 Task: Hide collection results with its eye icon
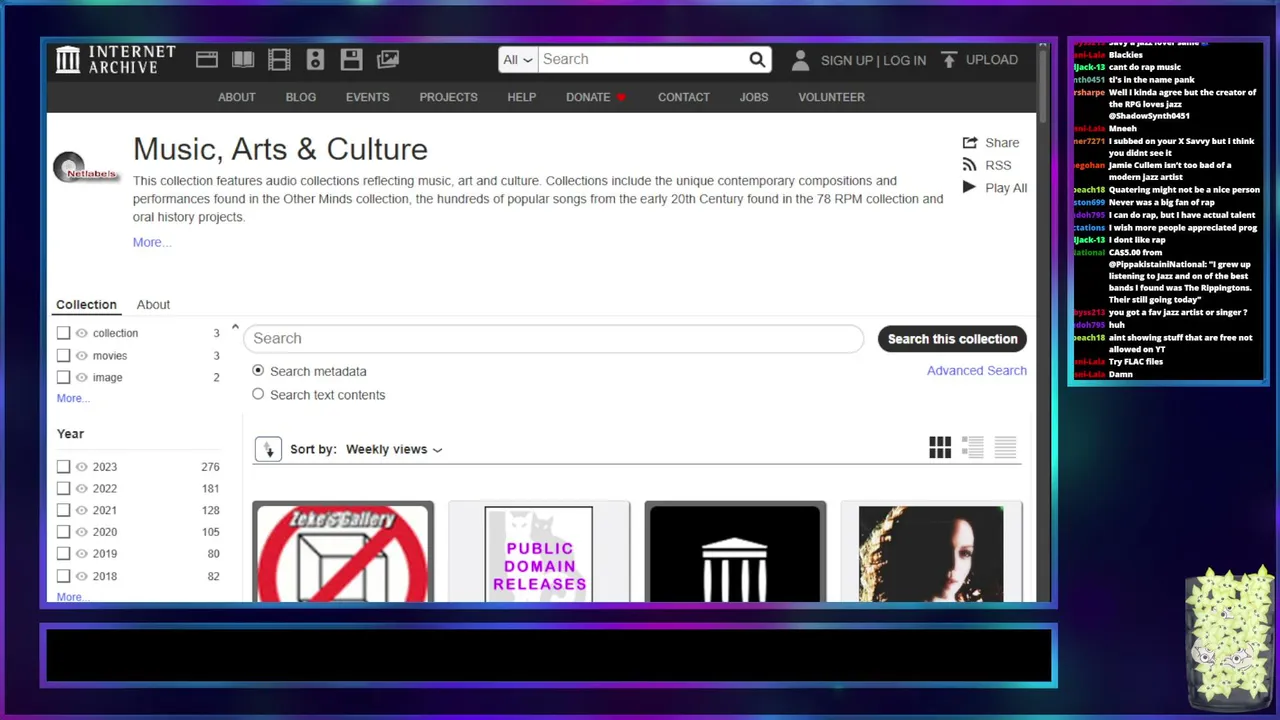(x=82, y=333)
